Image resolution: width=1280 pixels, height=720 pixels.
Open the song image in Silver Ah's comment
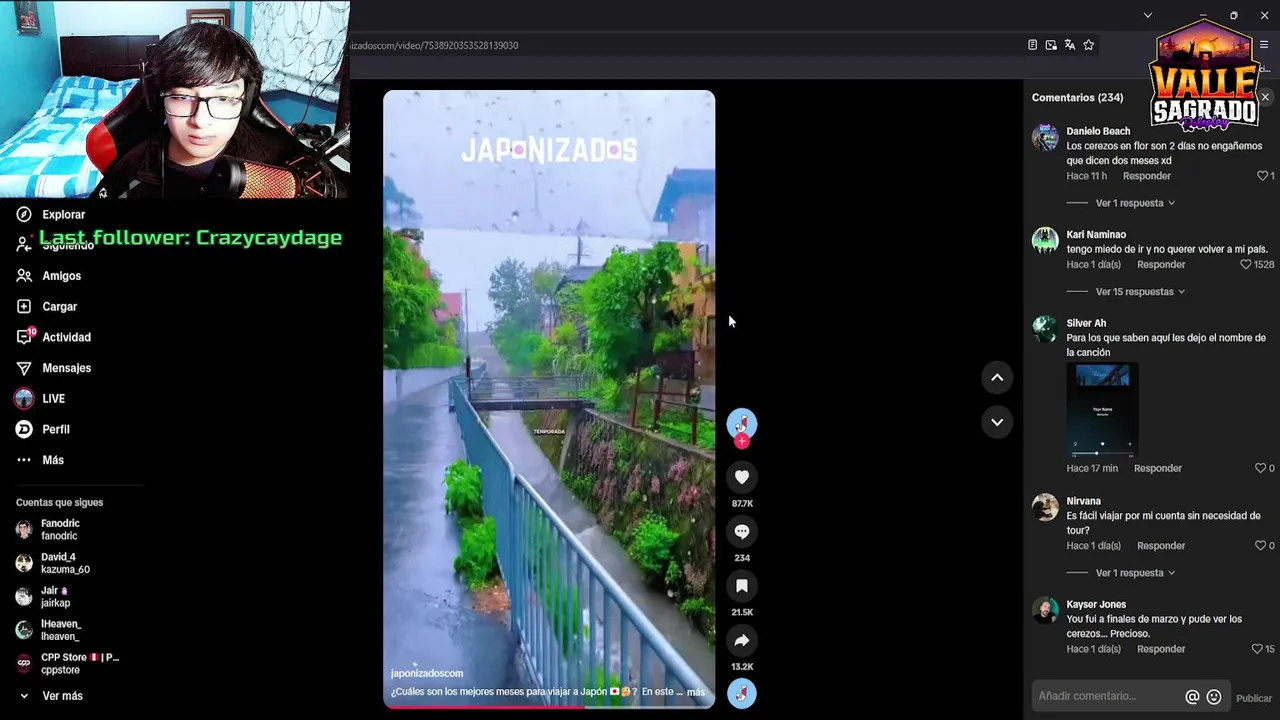1102,410
